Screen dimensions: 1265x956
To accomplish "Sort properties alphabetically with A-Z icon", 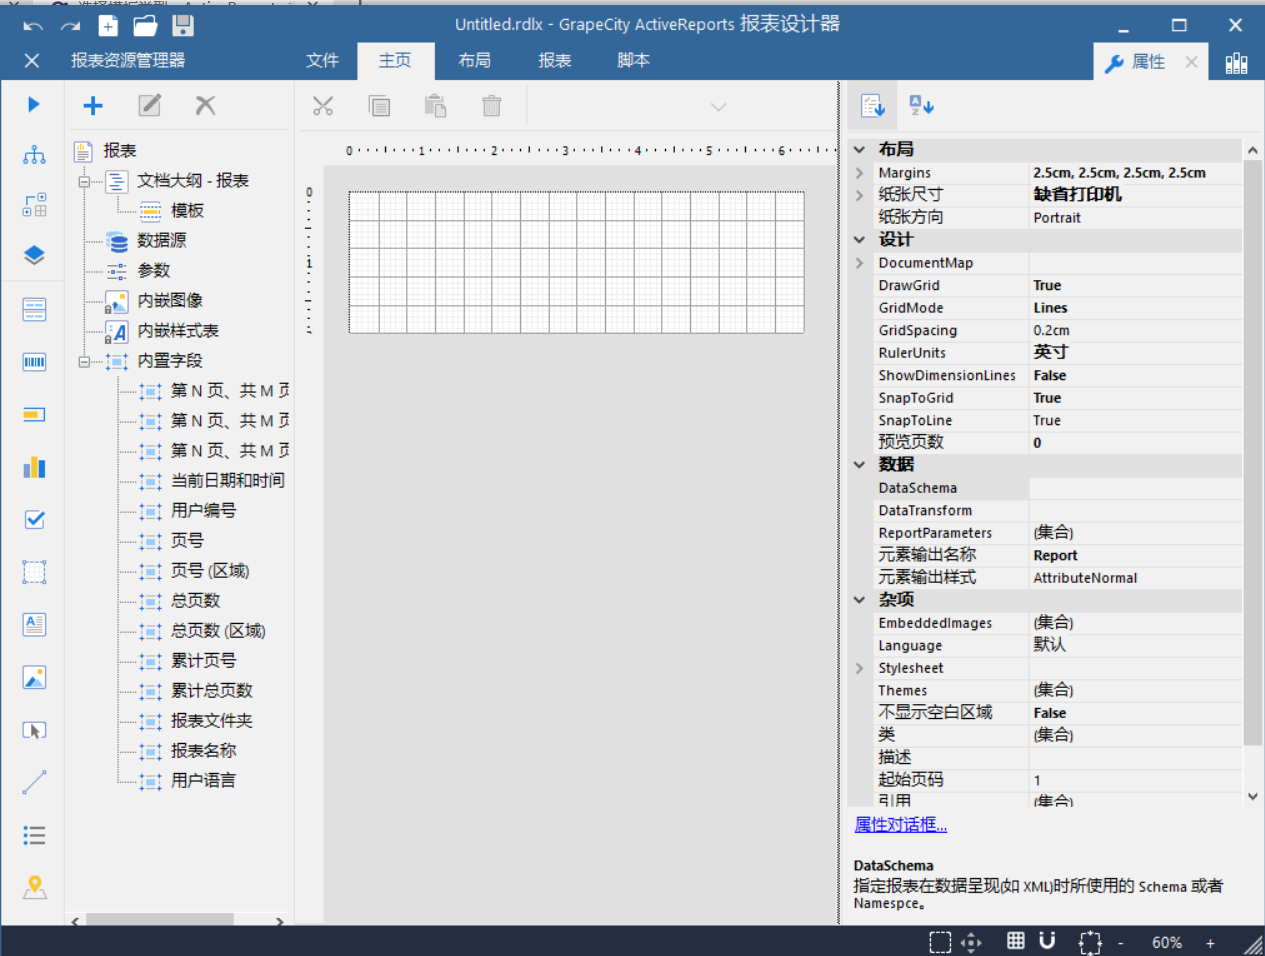I will (x=921, y=105).
